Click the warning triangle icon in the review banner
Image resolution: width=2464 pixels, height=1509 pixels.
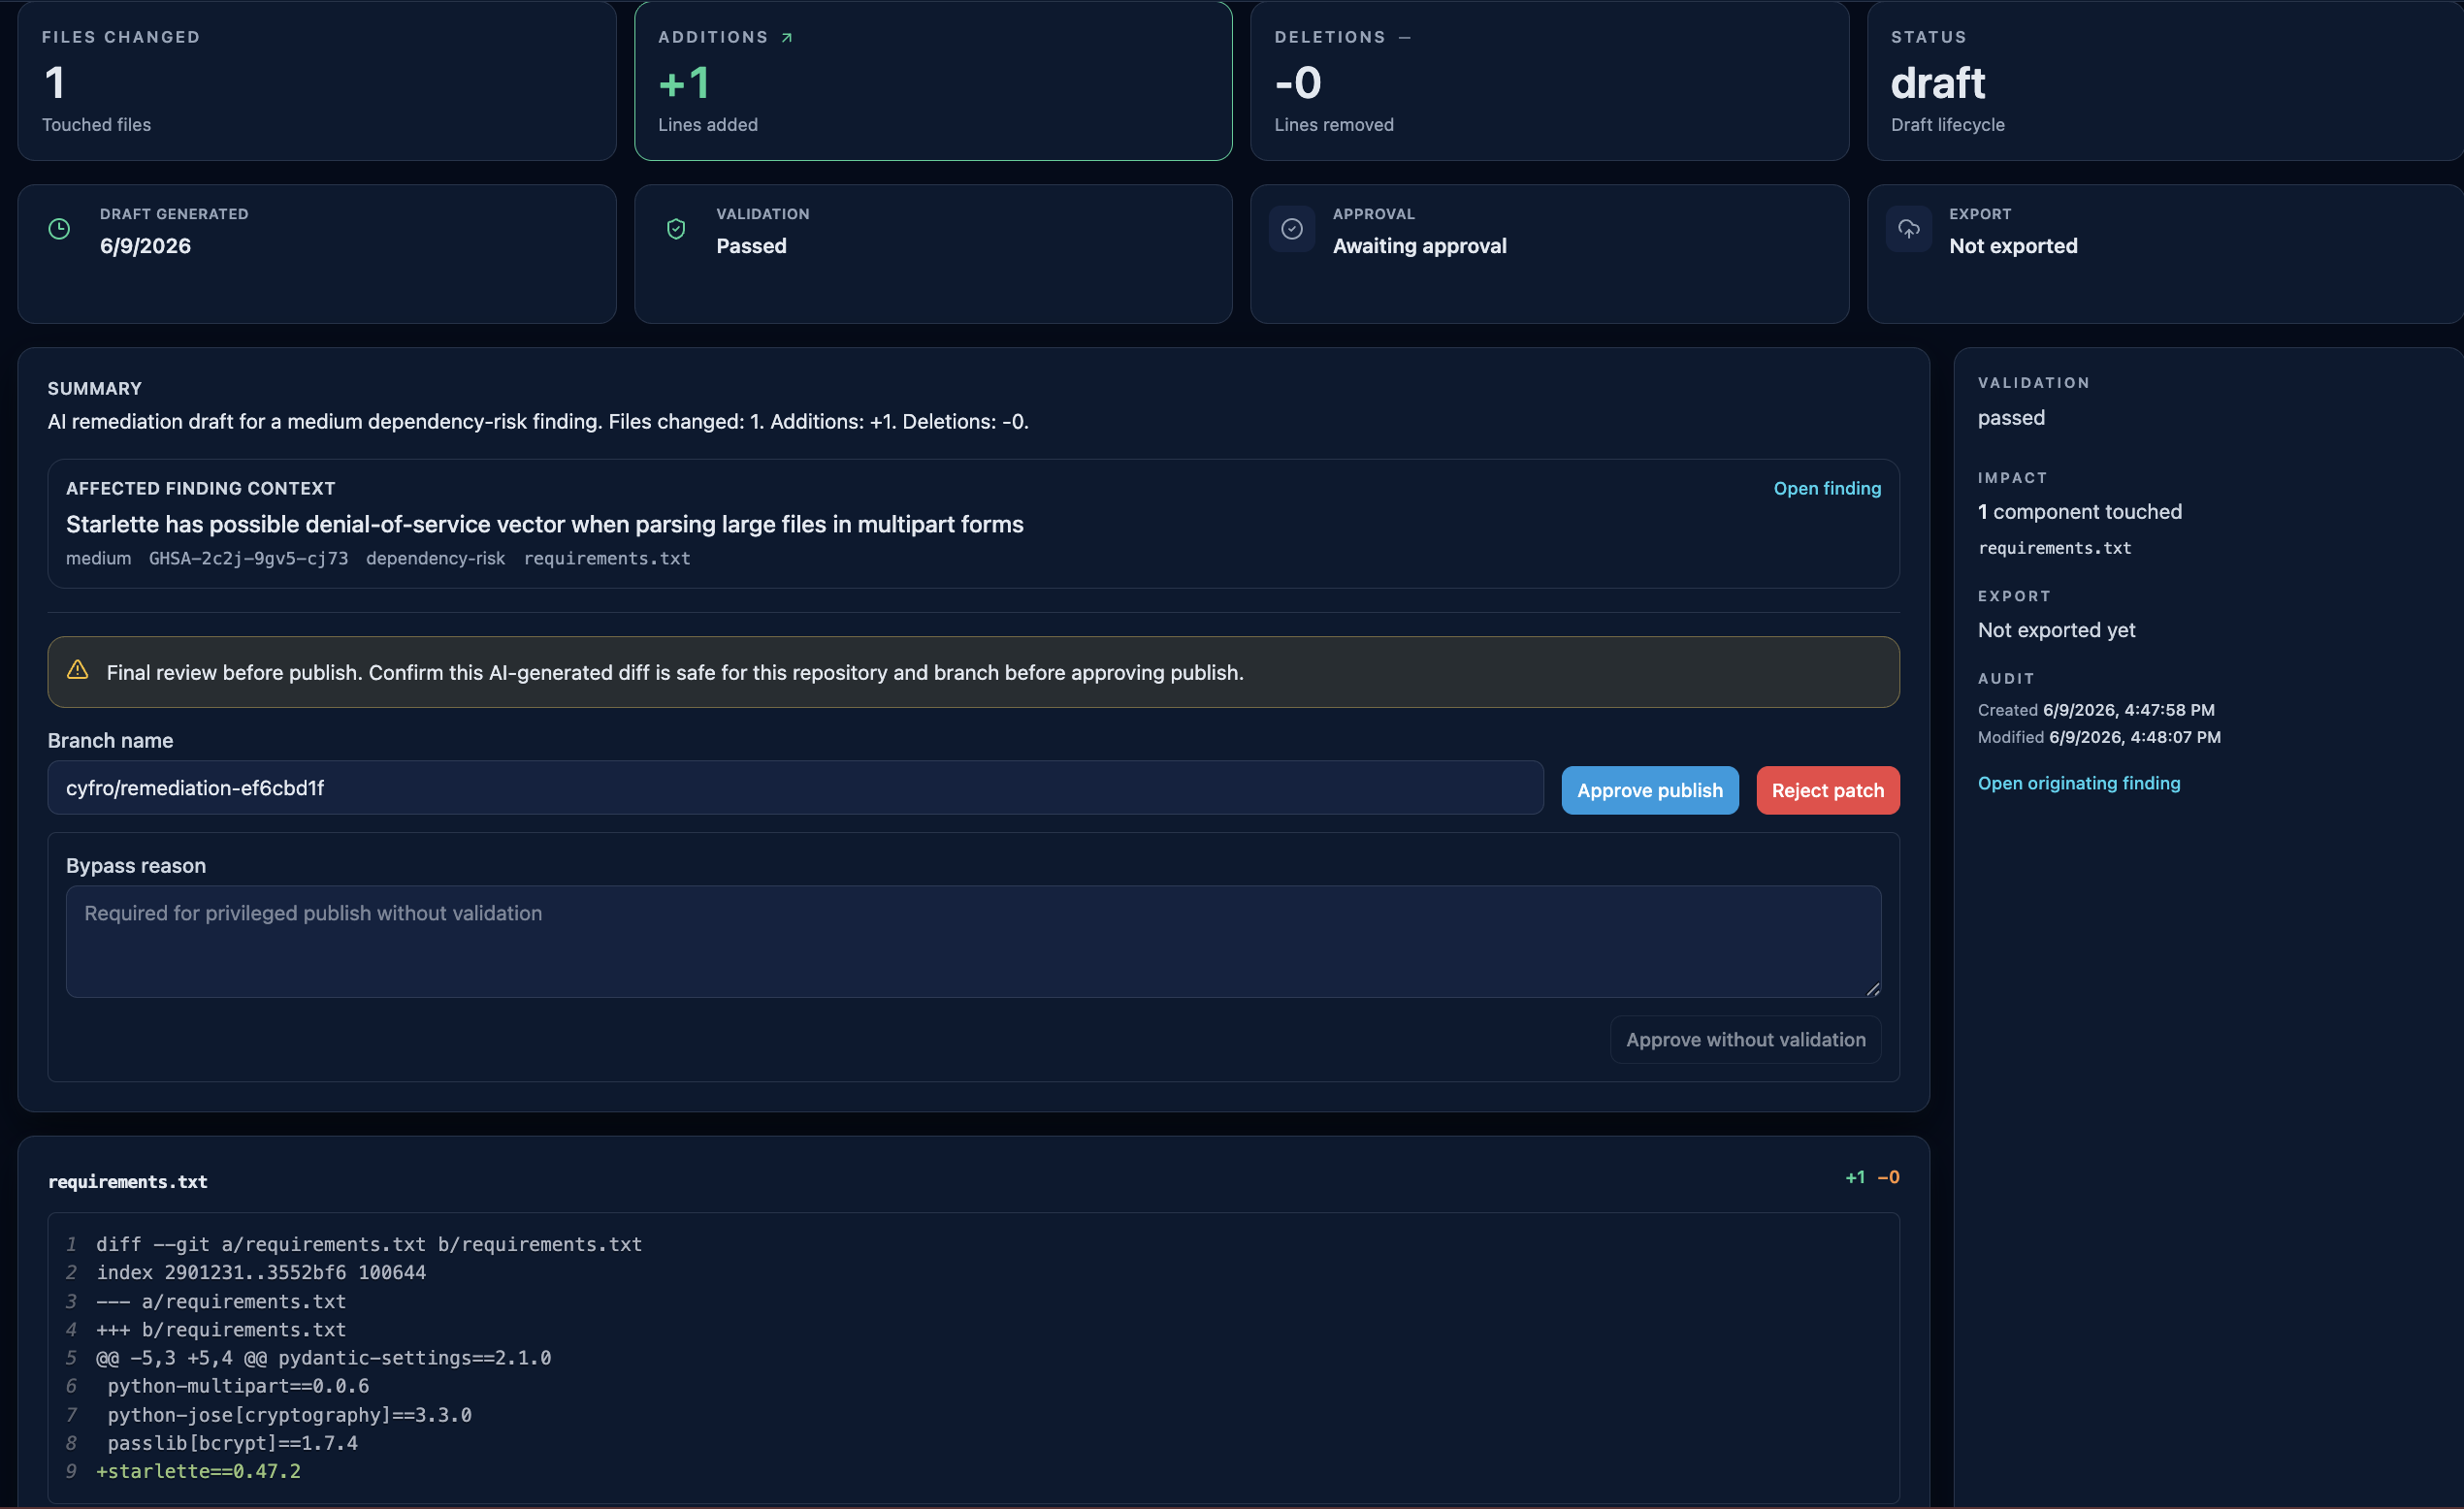(78, 670)
